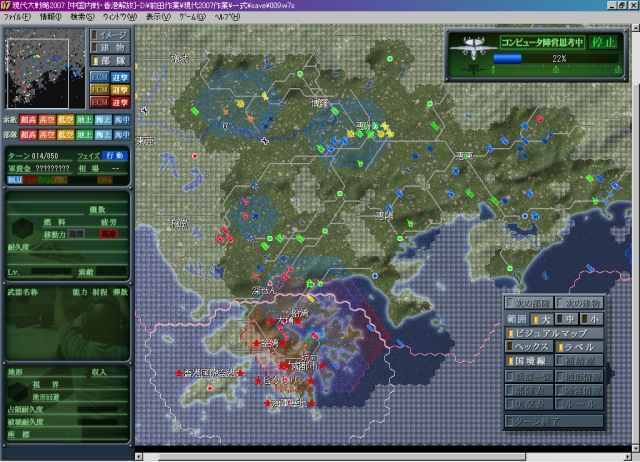Open the 地形情報 terrain info
The image size is (640, 462).
579,376
